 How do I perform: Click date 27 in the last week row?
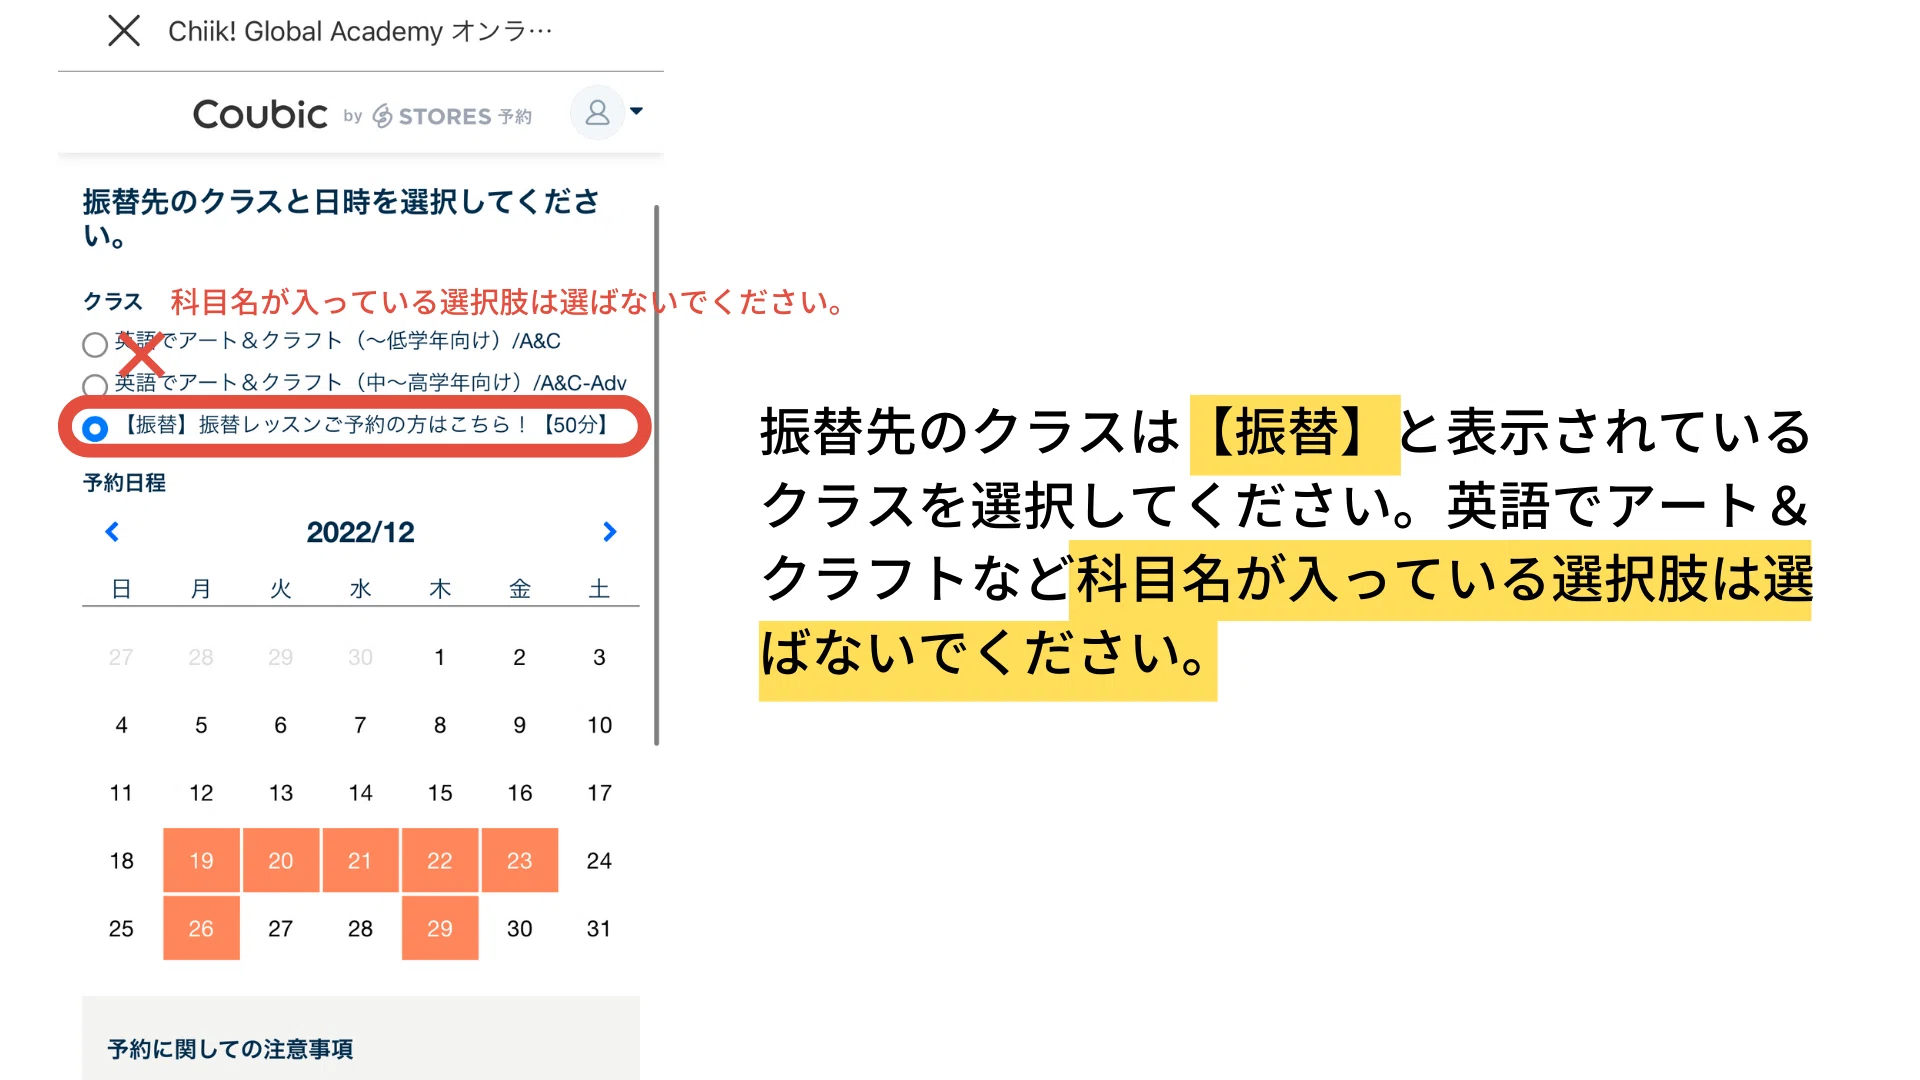(x=281, y=928)
